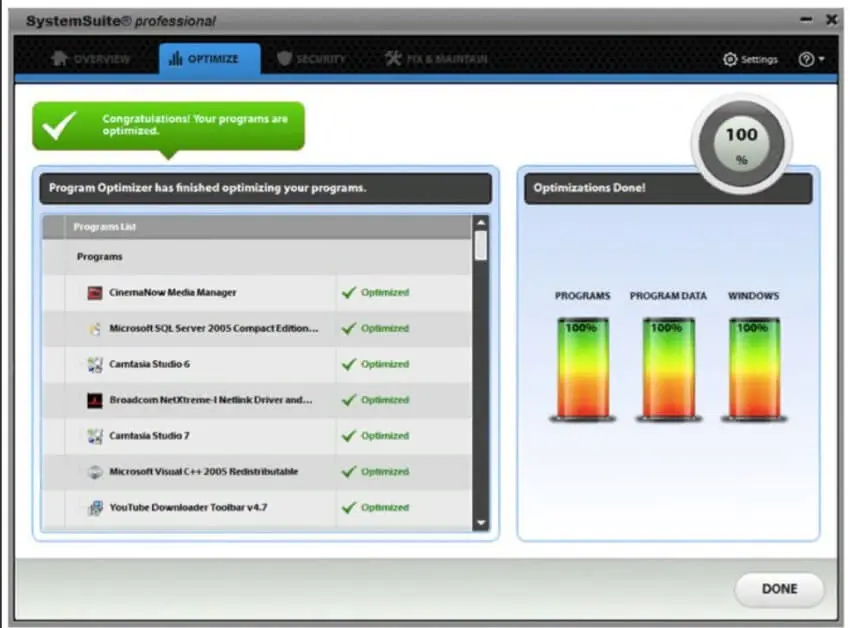The width and height of the screenshot is (850, 628).
Task: Select the Camtasia Studio 7 entry
Action: point(257,436)
